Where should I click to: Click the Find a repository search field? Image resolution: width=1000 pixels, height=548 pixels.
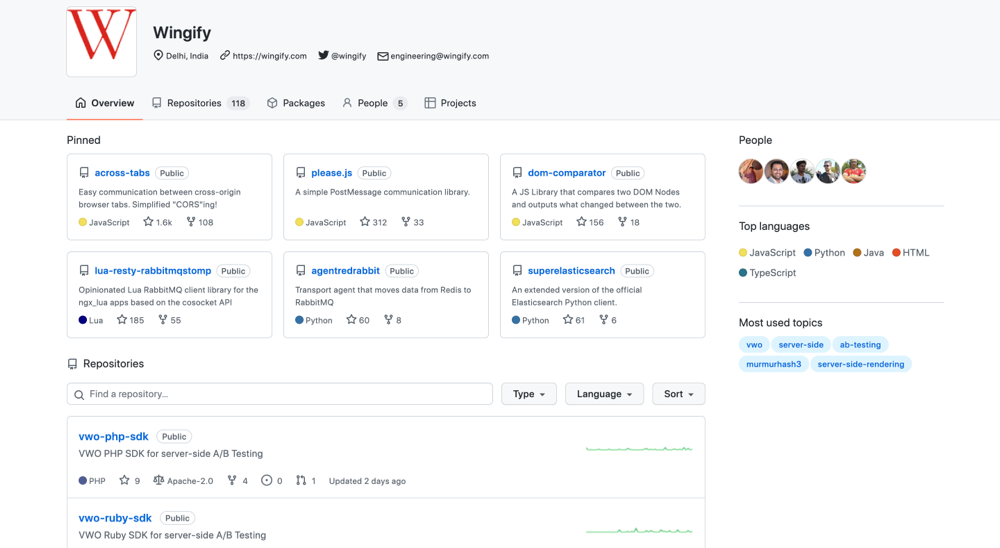pyautogui.click(x=279, y=394)
